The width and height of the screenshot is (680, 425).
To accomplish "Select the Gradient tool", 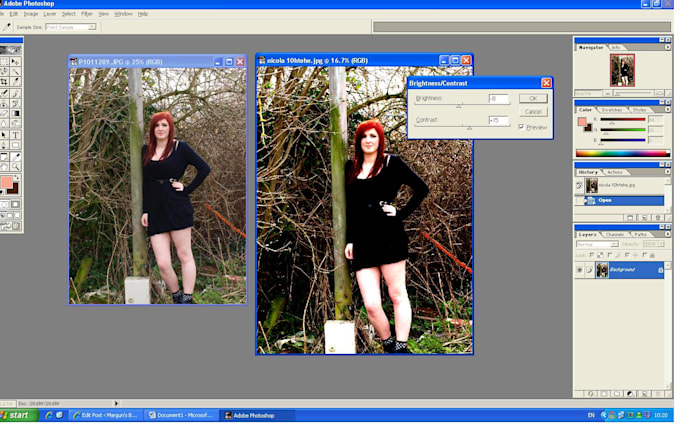I will tap(15, 114).
